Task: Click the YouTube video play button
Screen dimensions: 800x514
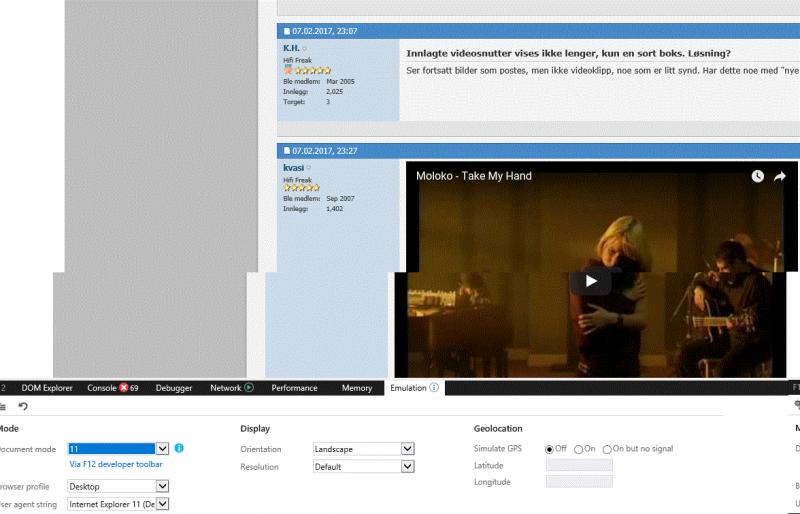Action: tap(590, 281)
